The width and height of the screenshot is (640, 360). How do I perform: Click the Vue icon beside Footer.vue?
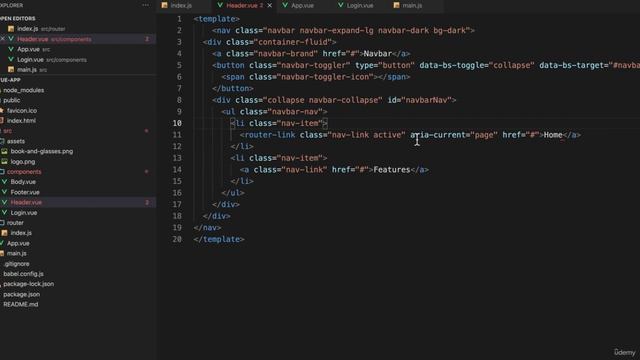[x=4, y=192]
